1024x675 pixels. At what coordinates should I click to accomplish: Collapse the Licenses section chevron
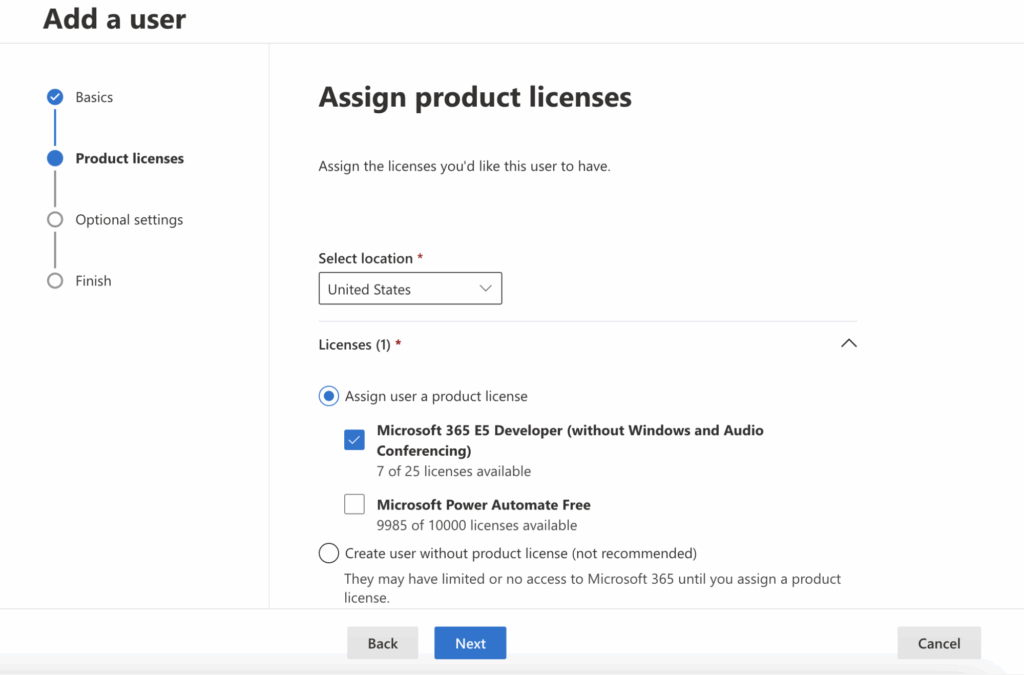coord(849,343)
